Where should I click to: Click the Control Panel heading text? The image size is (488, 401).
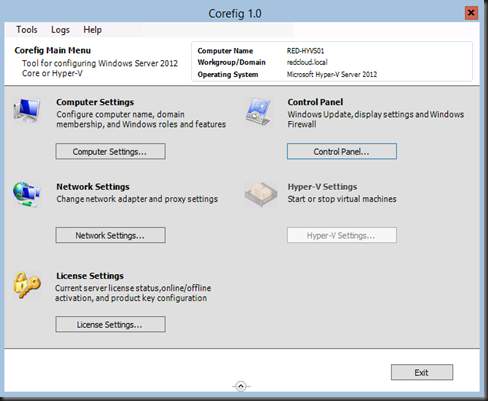click(x=315, y=102)
